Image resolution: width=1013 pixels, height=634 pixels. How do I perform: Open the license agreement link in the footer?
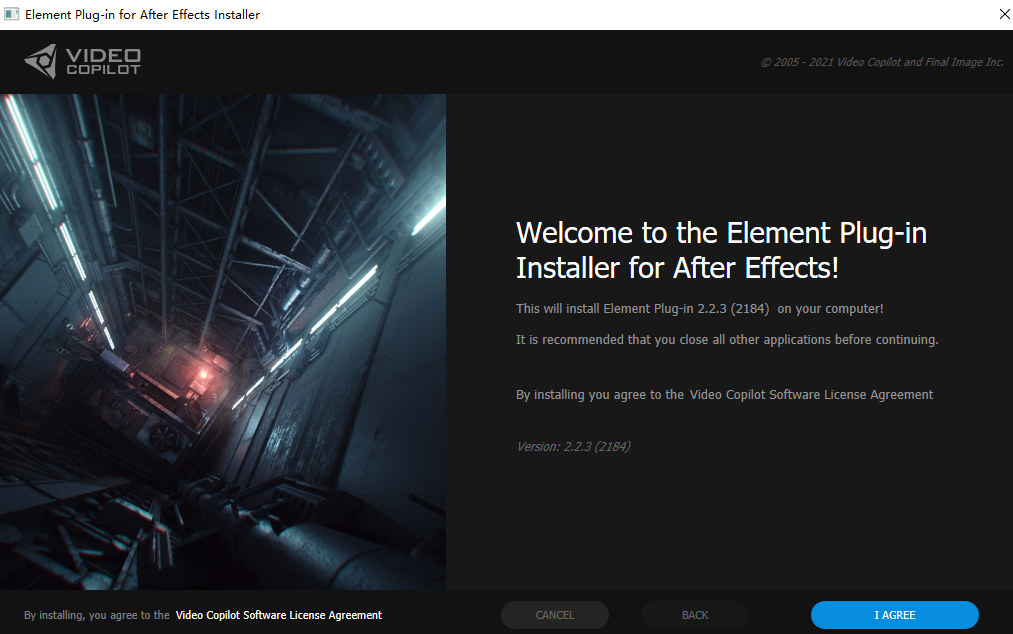(x=278, y=615)
